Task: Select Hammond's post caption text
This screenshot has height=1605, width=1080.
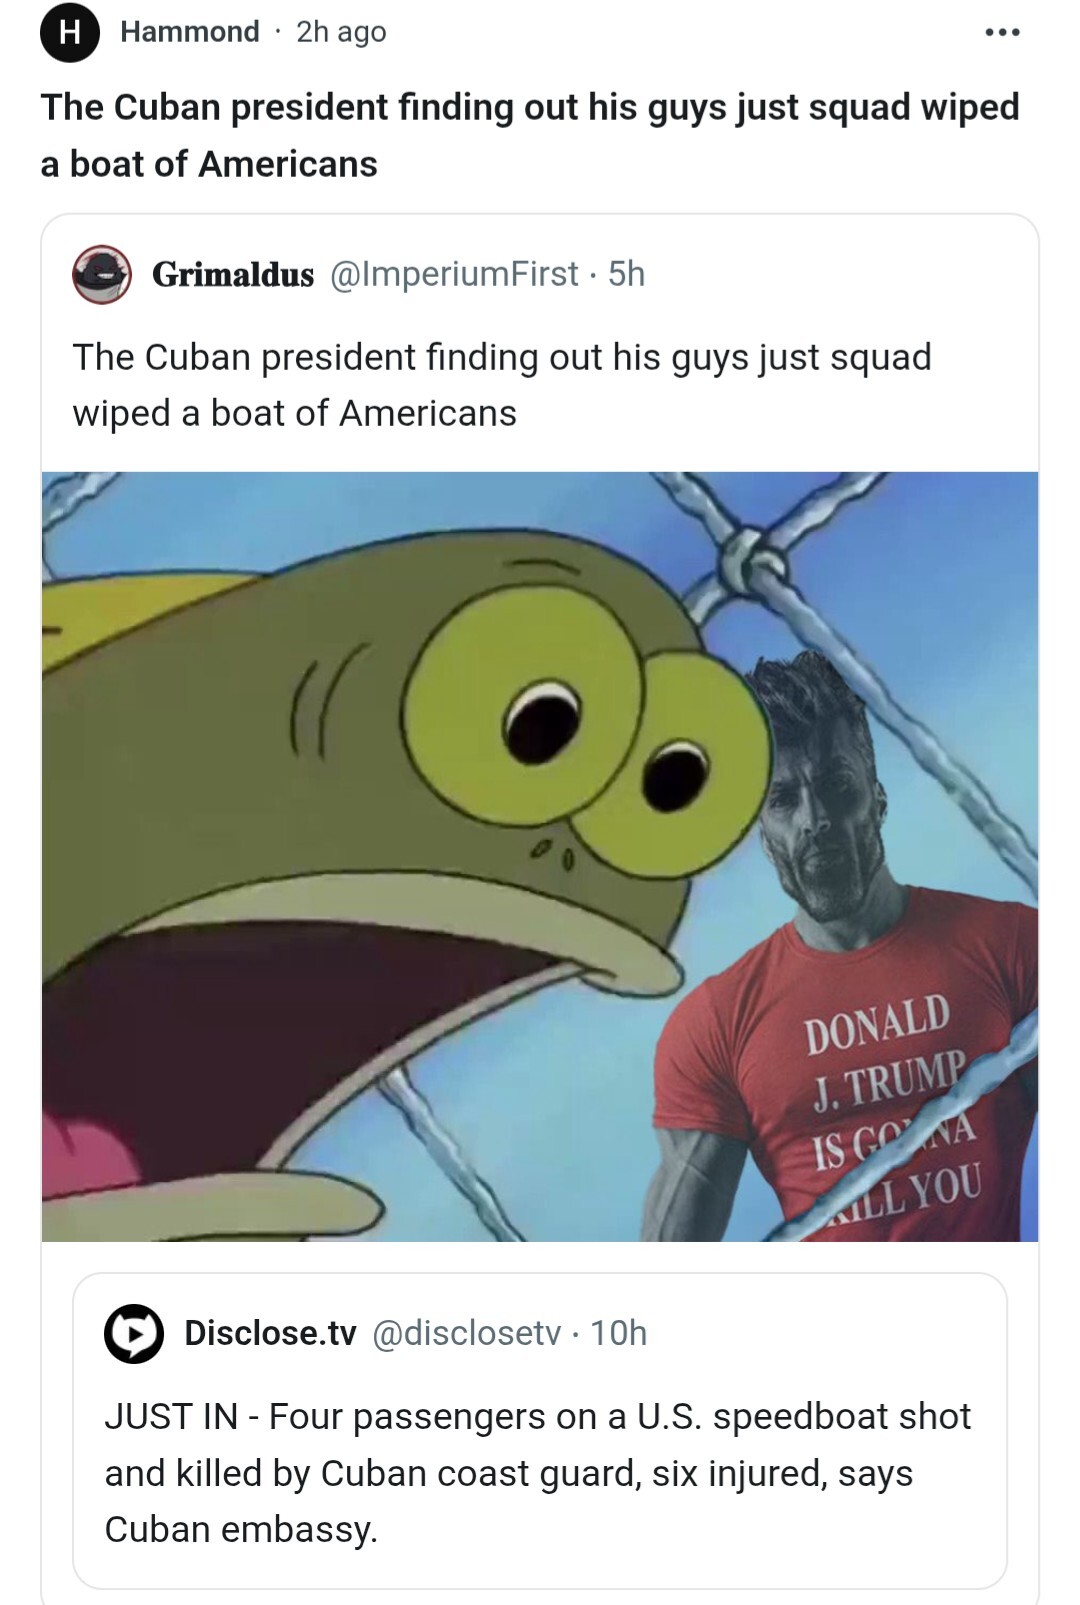Action: click(530, 135)
